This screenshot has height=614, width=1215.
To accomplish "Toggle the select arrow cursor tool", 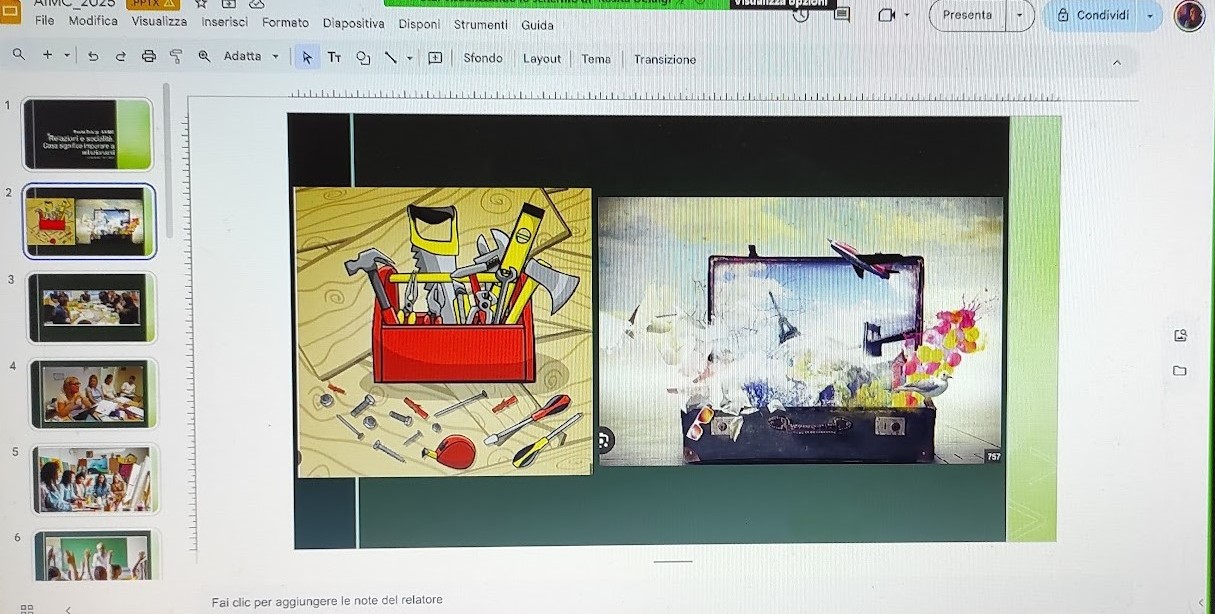I will [x=307, y=58].
